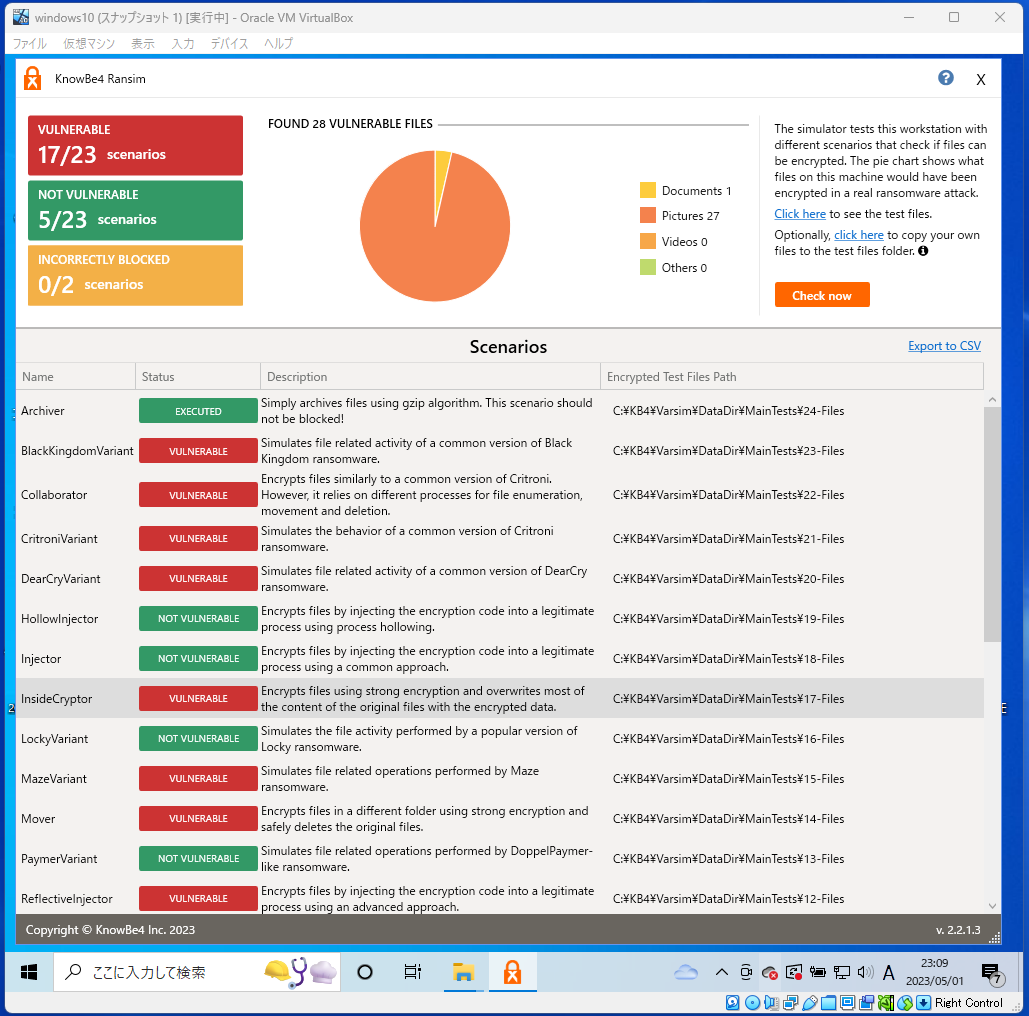Image resolution: width=1029 pixels, height=1016 pixels.
Task: Click VirtualBox hard disk activity indicator
Action: pos(733,1002)
